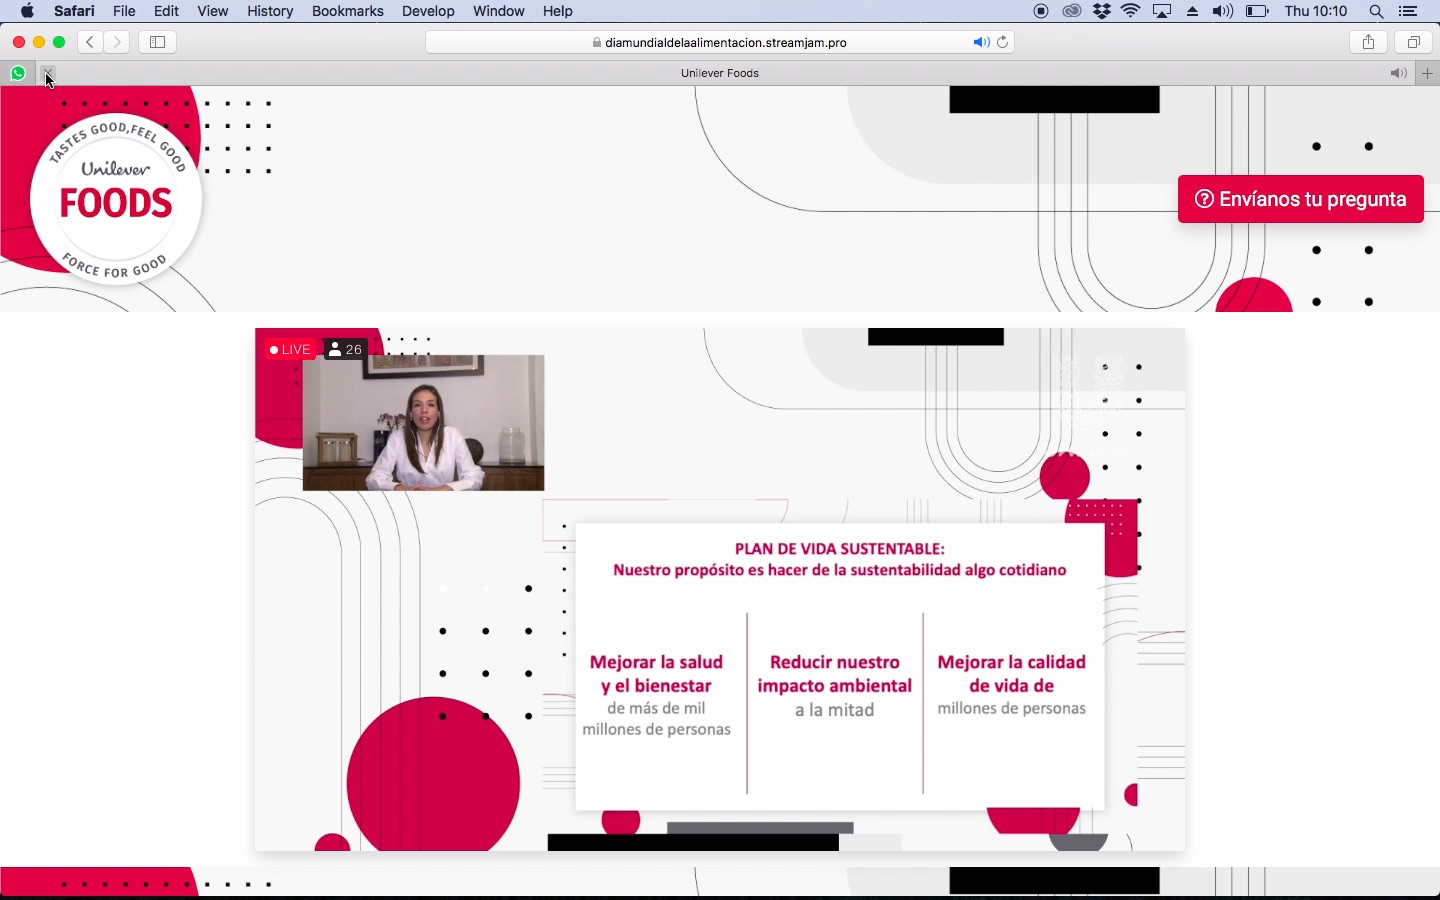Click the Dropbox menu bar icon
This screenshot has height=900, width=1440.
(x=1100, y=11)
